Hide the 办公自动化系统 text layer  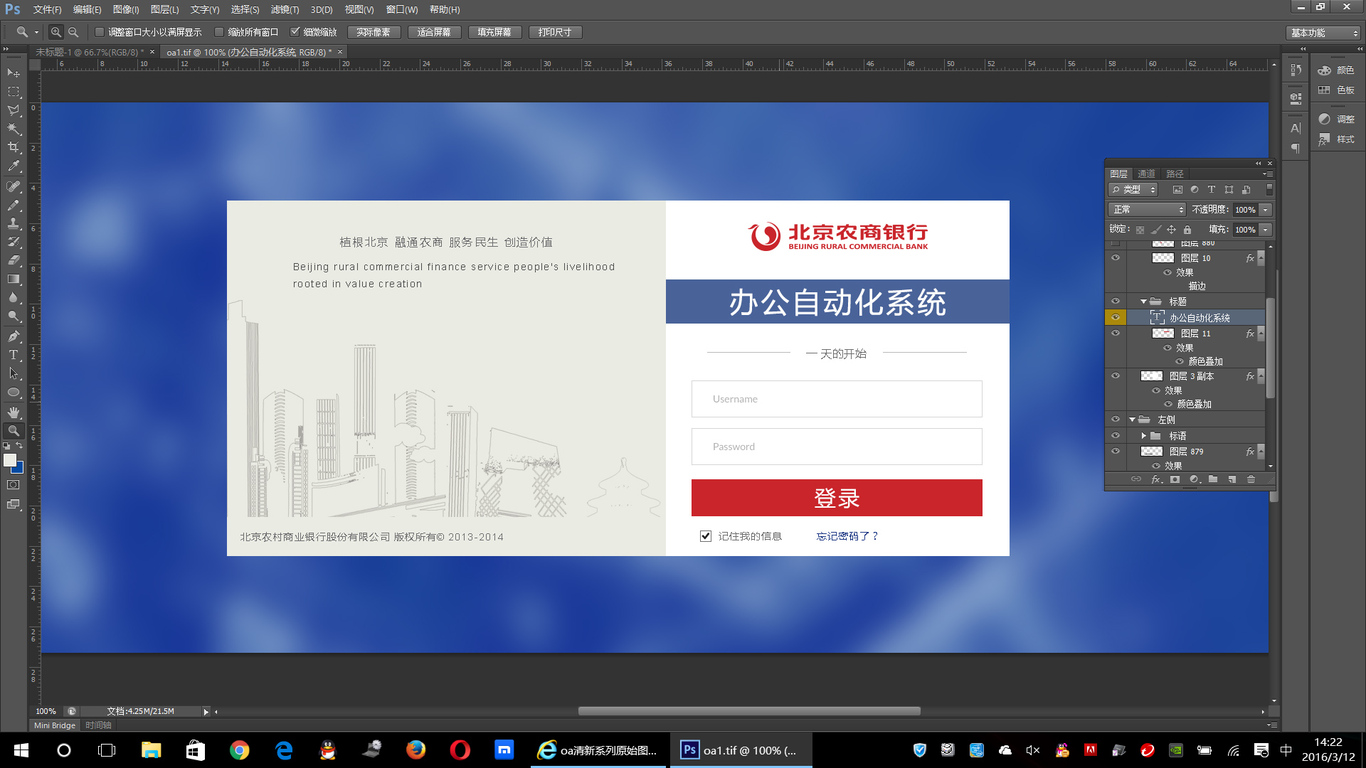point(1115,318)
